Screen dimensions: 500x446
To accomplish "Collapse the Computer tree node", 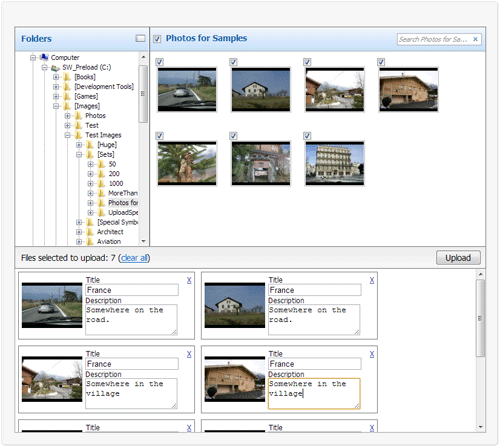I will click(33, 58).
